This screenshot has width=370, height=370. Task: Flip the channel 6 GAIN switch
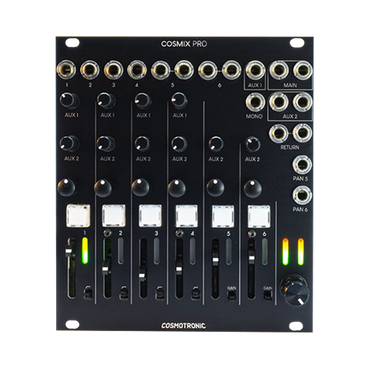pyautogui.click(x=267, y=295)
